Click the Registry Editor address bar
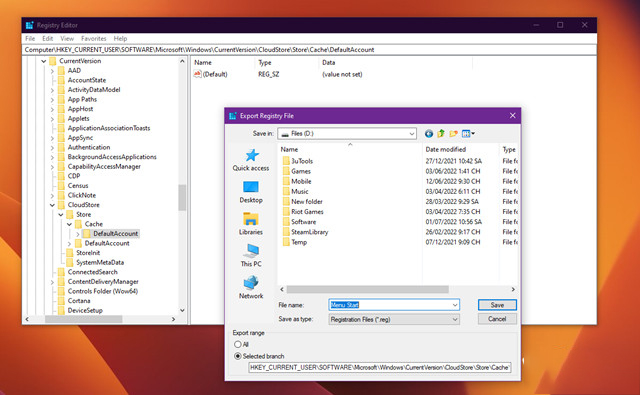The height and width of the screenshot is (395, 640). (309, 50)
